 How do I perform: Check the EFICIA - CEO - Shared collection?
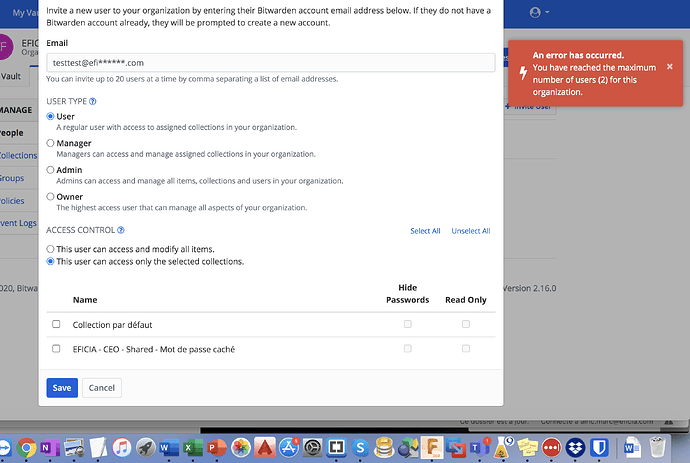(56, 349)
